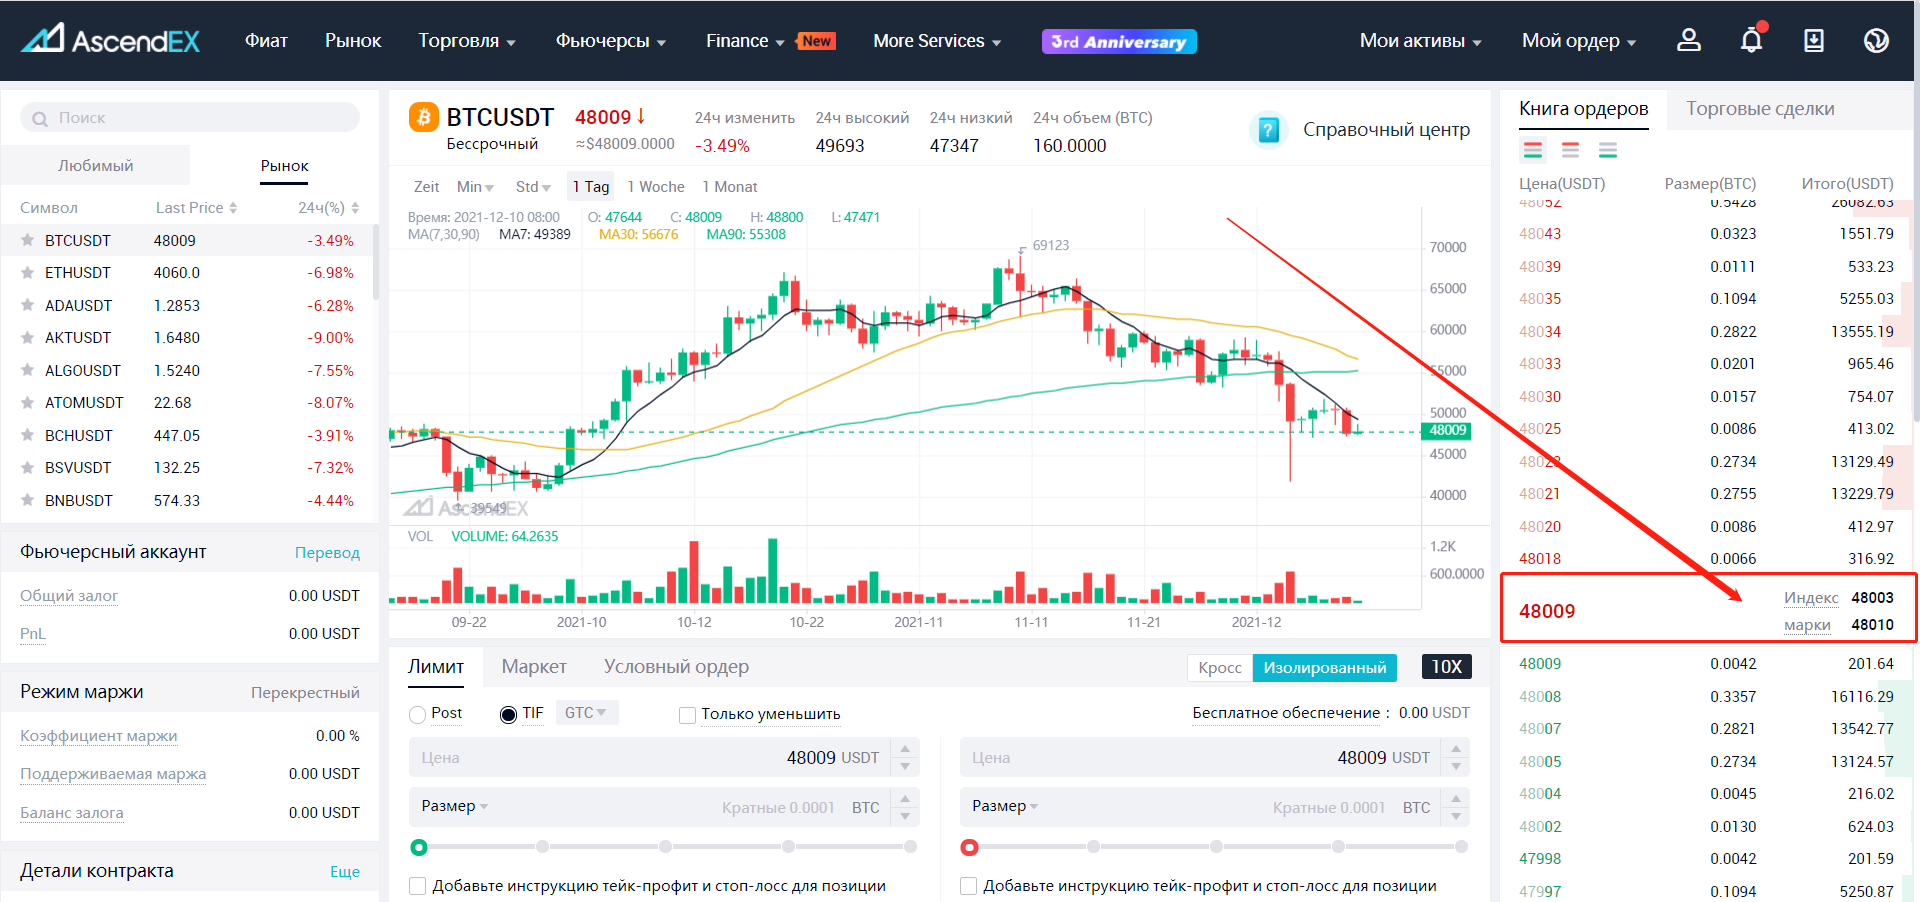Screen dimensions: 1920x902
Task: Select the 1 Monat chart interval
Action: [730, 187]
